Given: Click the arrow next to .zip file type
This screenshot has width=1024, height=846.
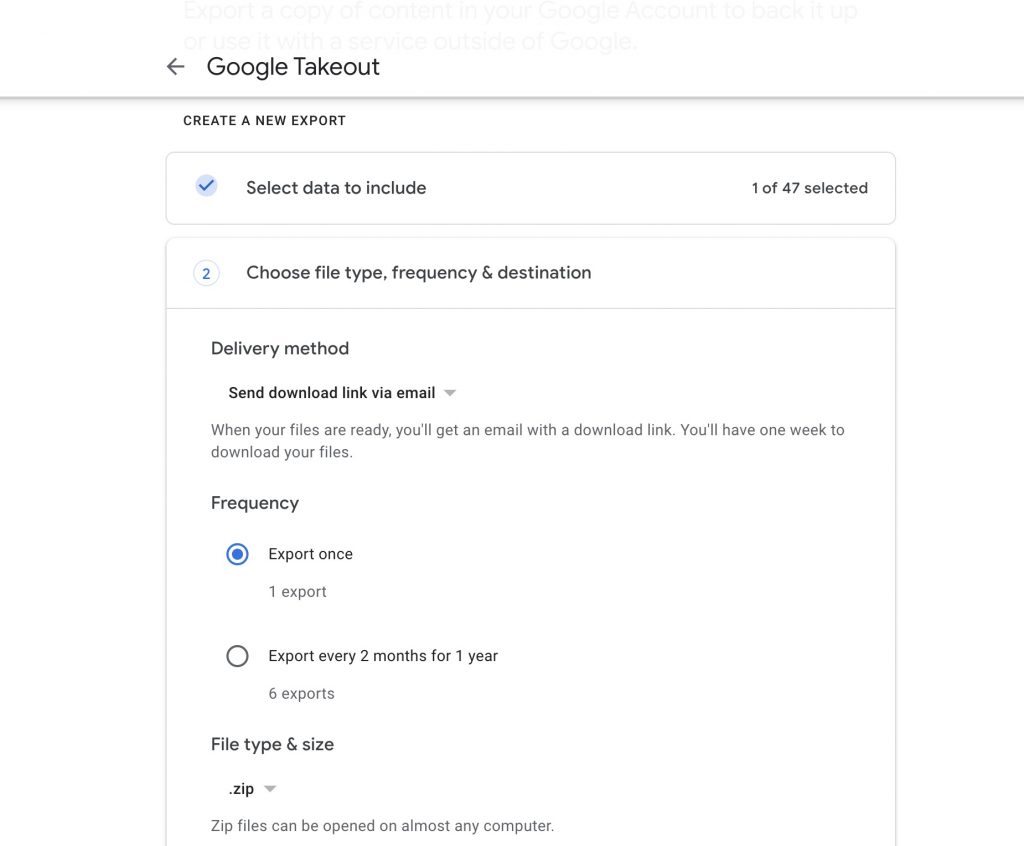Looking at the screenshot, I should (269, 789).
